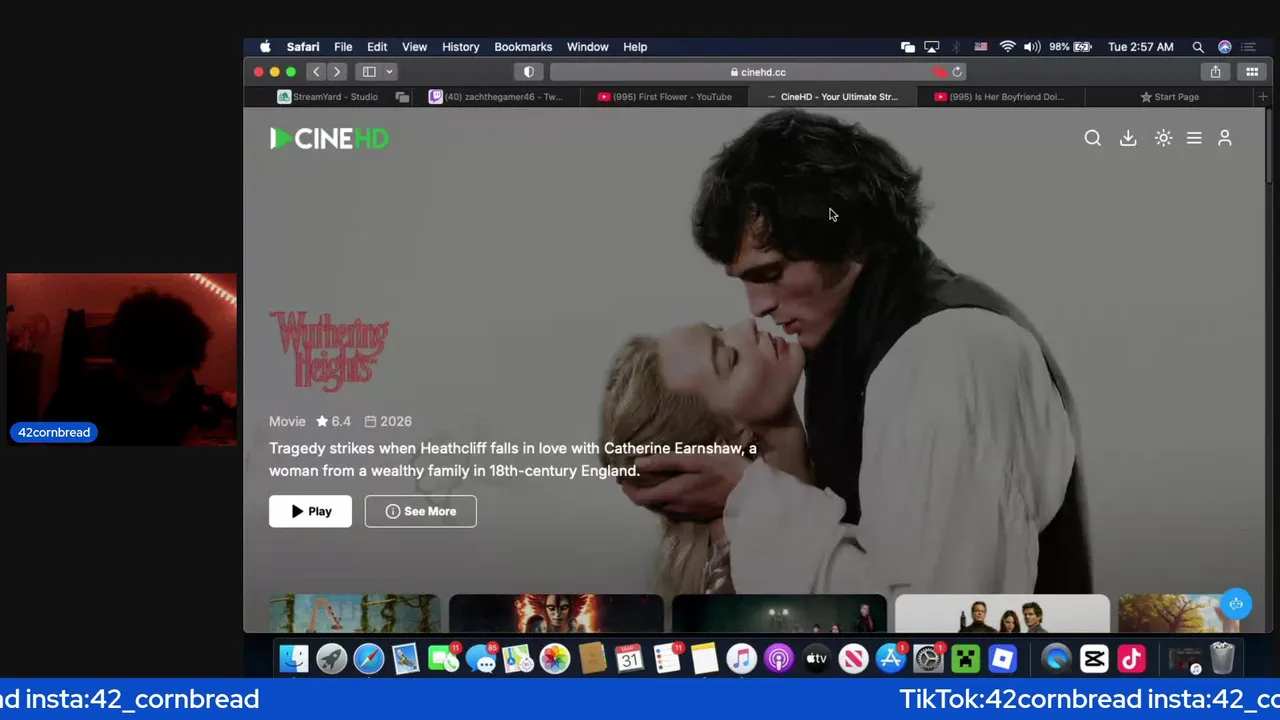This screenshot has width=1280, height=720.
Task: Open Launchpad from the dock
Action: pyautogui.click(x=331, y=658)
